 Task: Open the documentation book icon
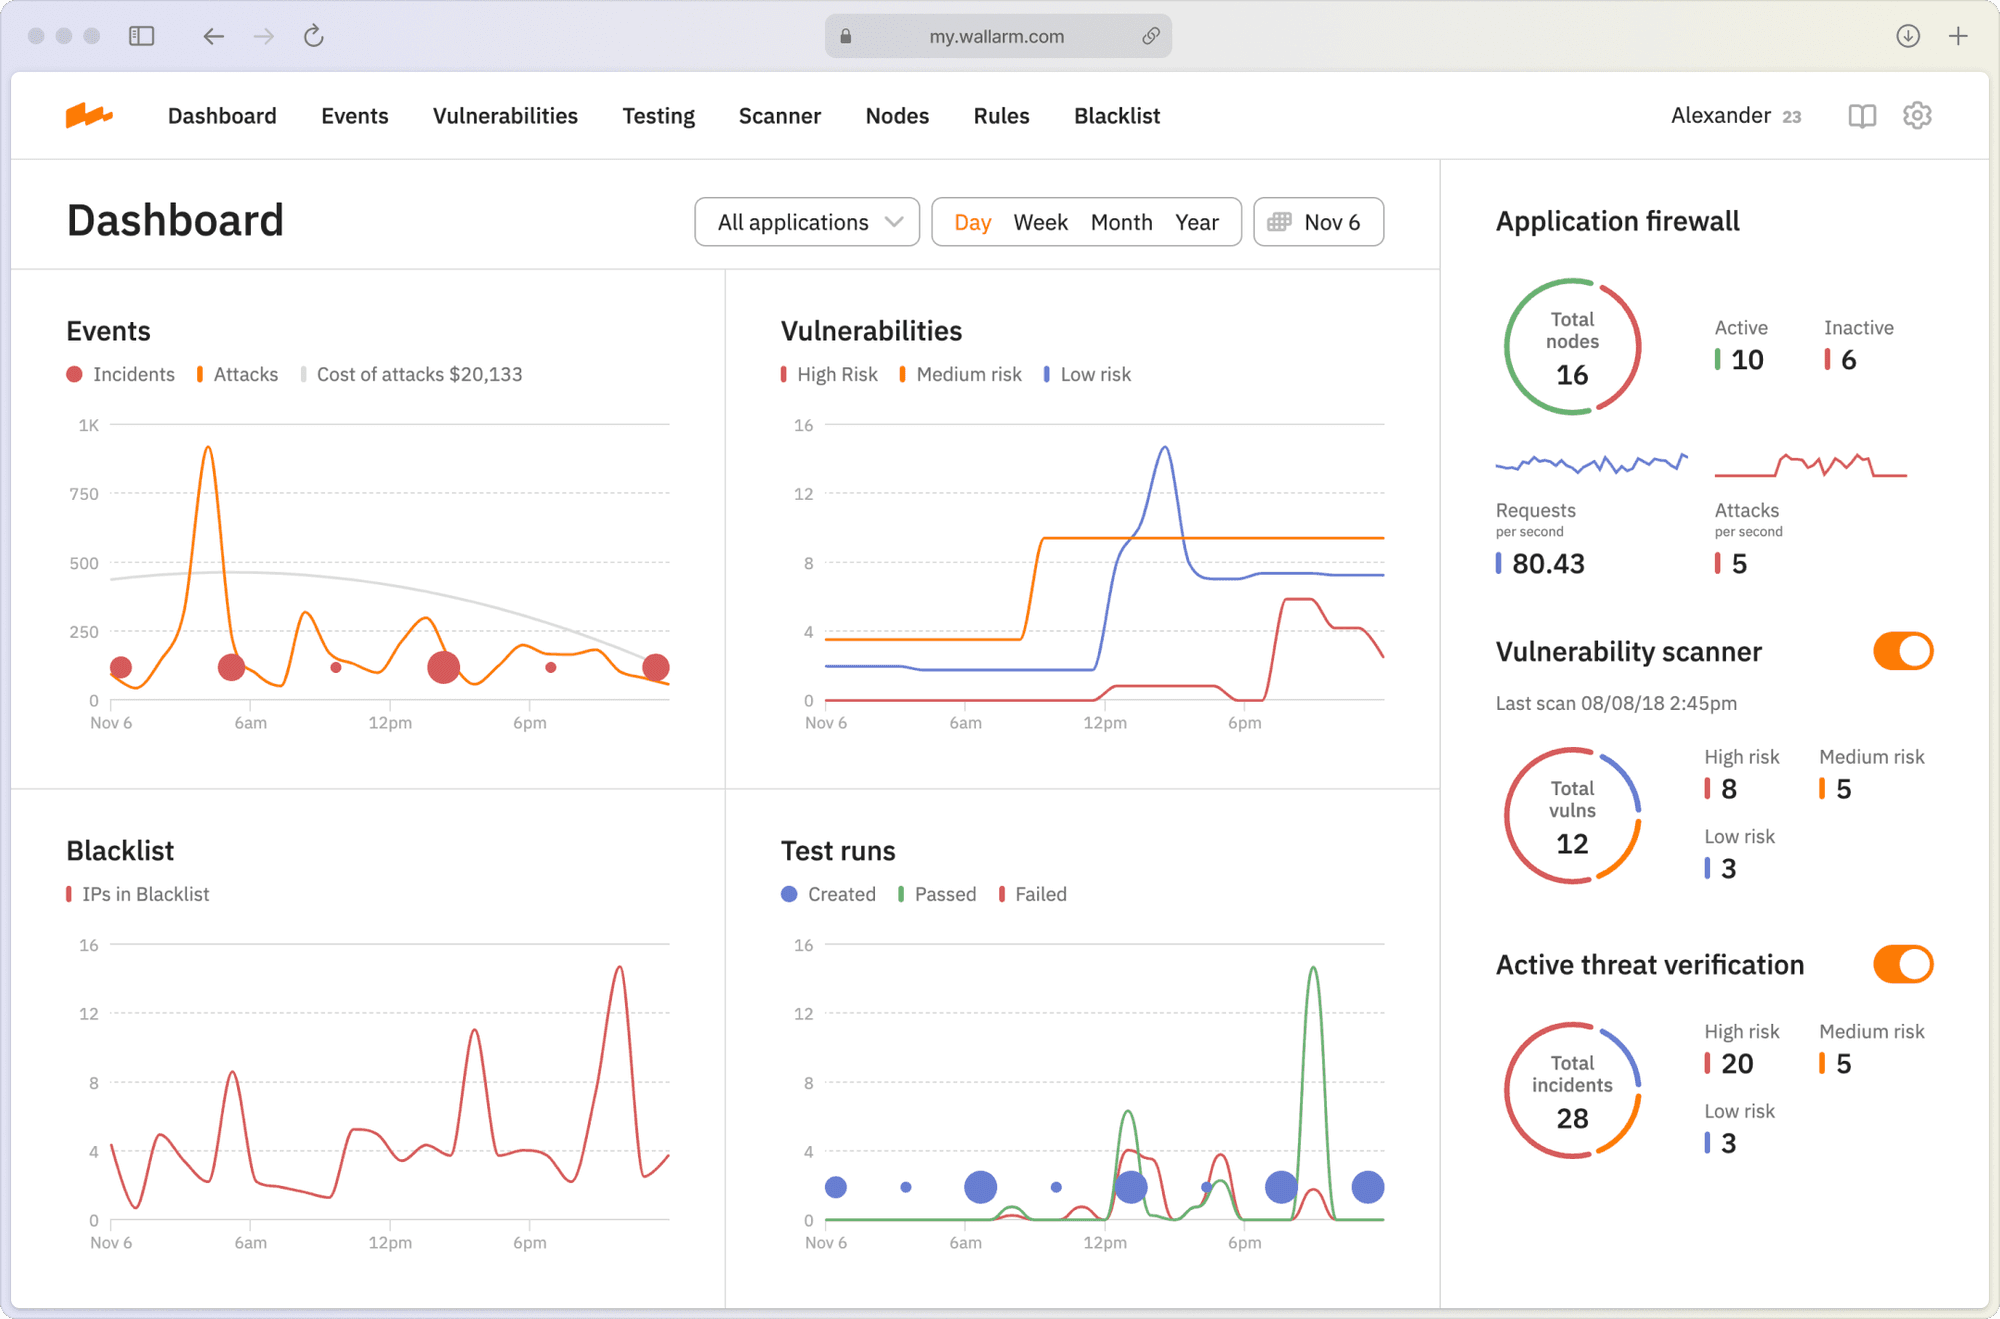pyautogui.click(x=1861, y=116)
